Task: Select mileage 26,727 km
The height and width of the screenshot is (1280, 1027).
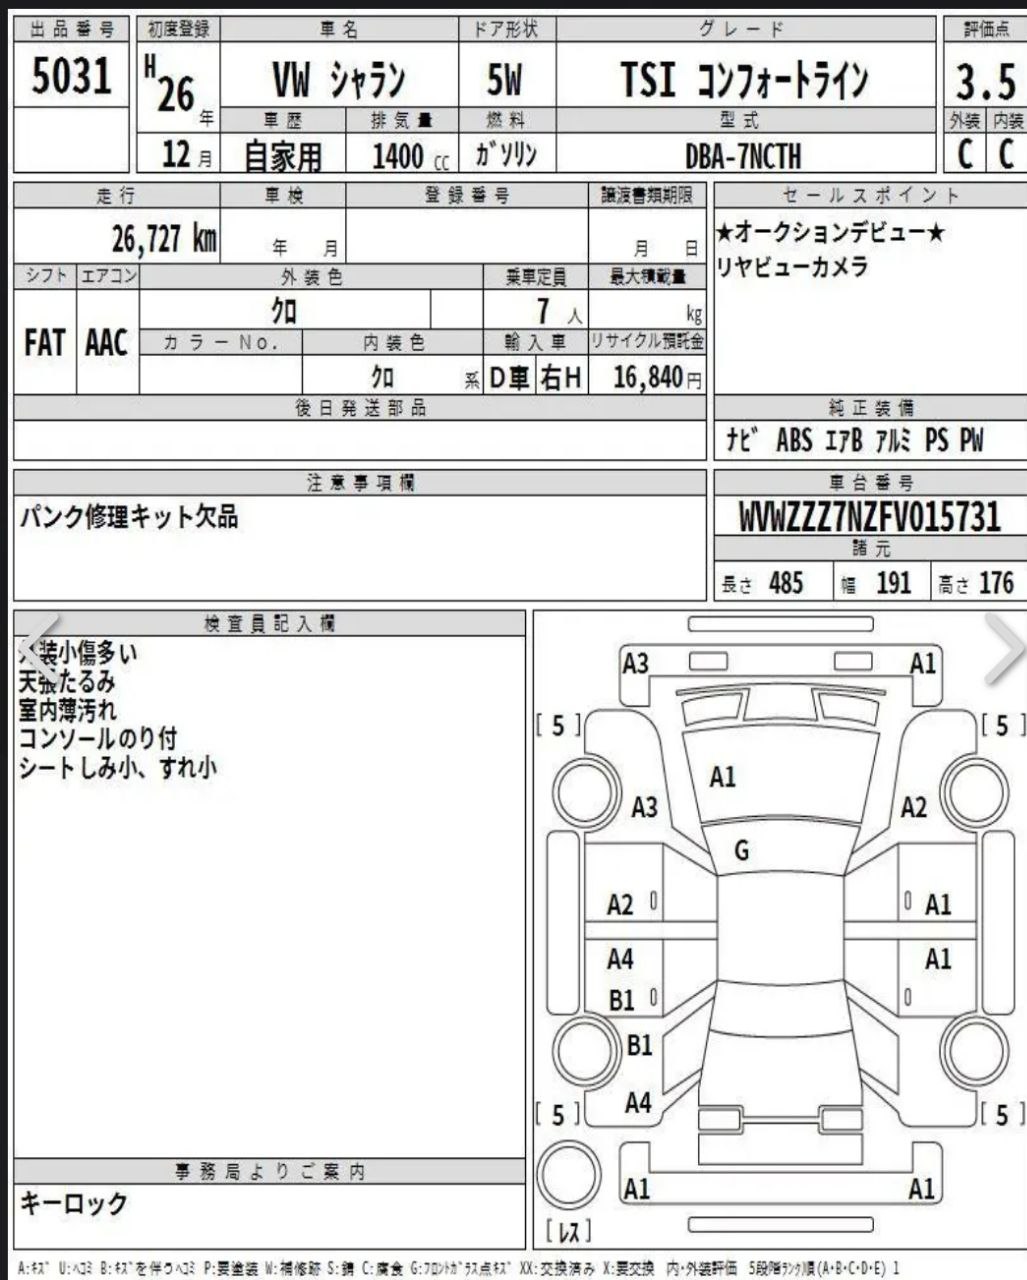Action: 164,238
